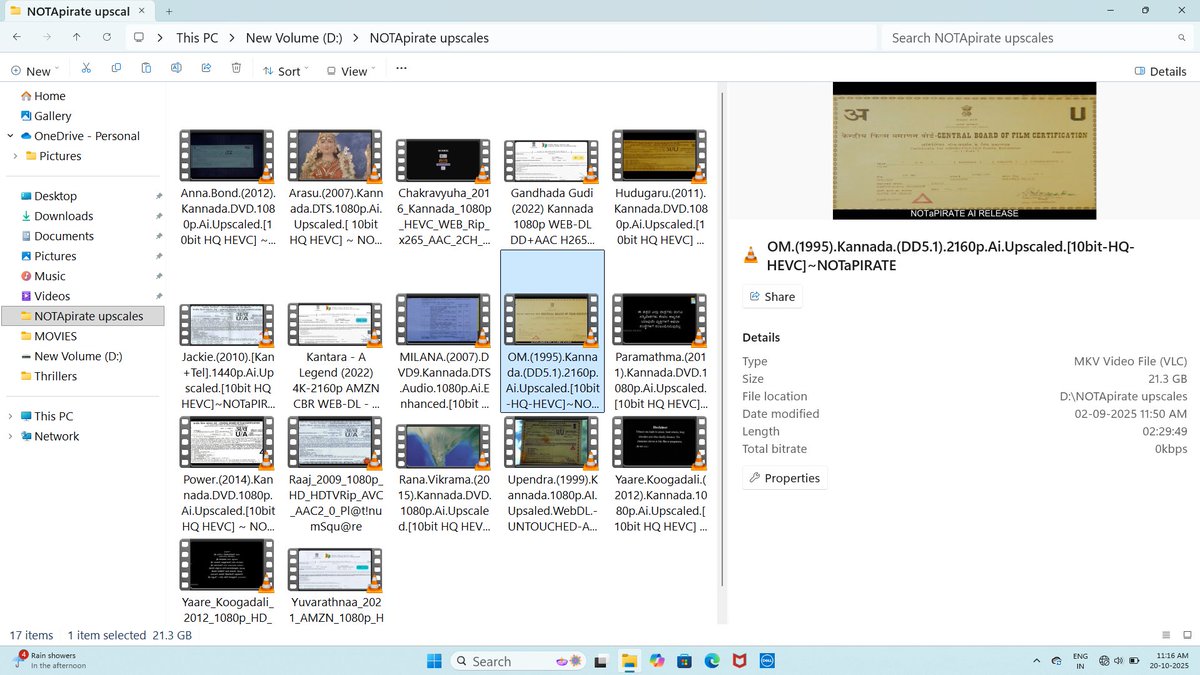Switch to details list view in status bar
Image resolution: width=1200 pixels, height=675 pixels.
click(1165, 635)
